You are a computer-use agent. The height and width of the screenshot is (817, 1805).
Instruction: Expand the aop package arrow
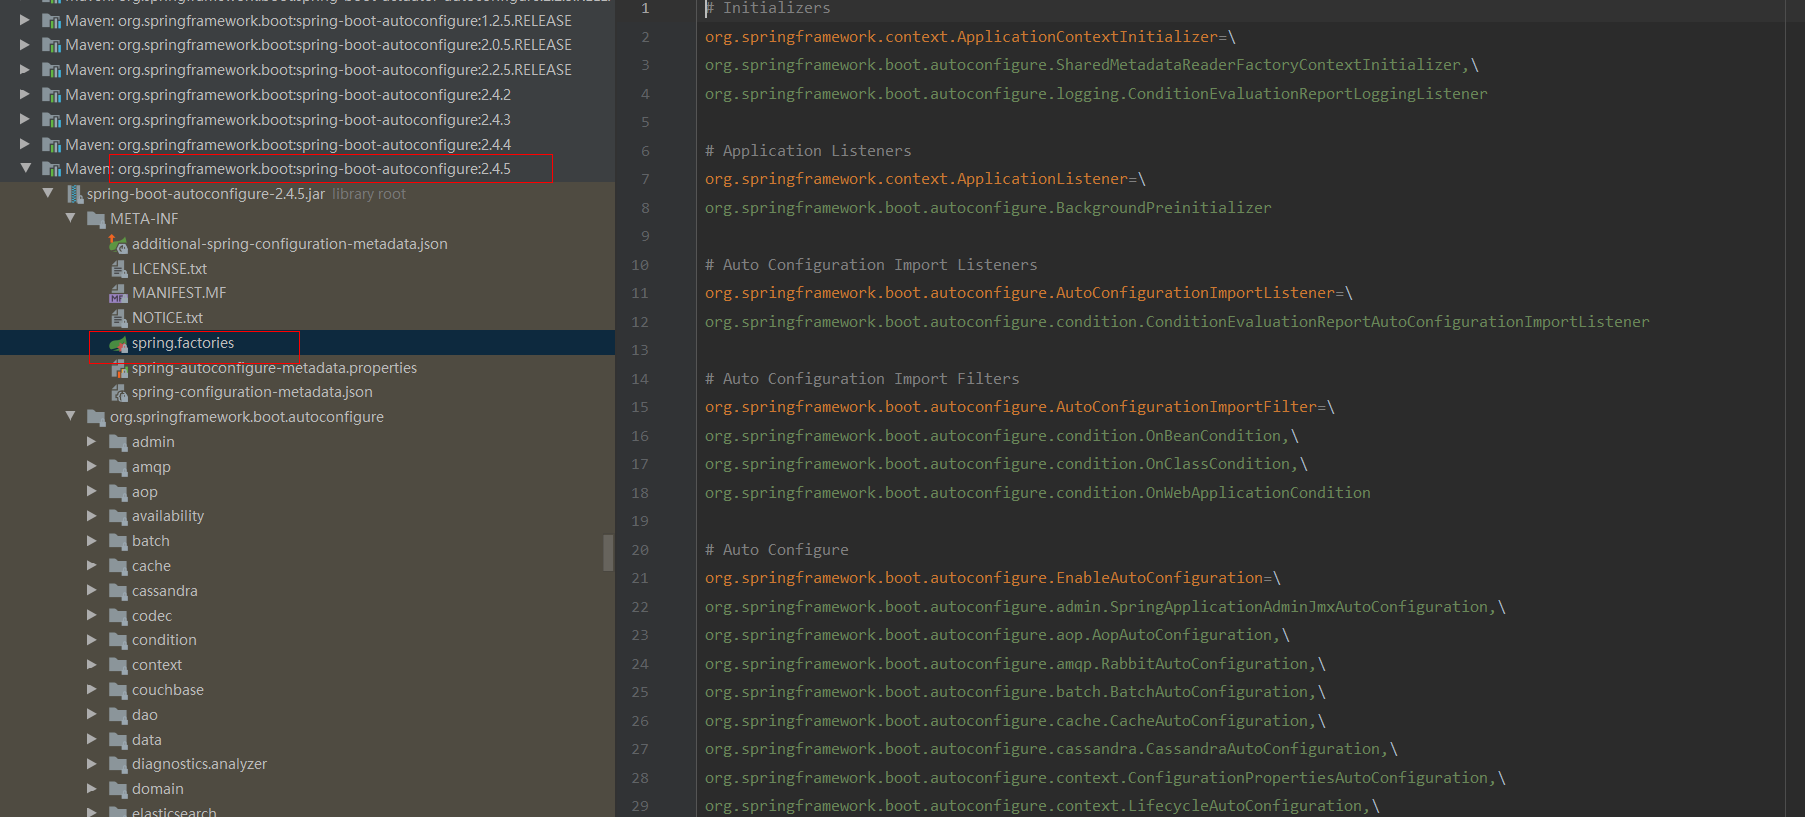click(92, 491)
